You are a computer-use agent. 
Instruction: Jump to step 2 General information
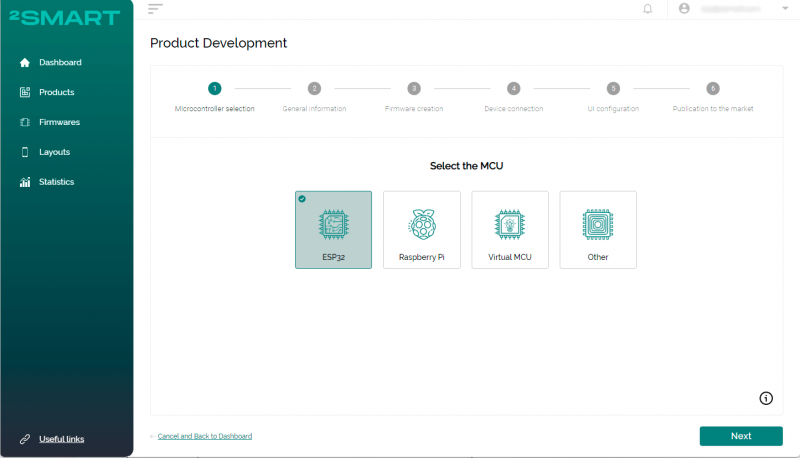pos(314,89)
